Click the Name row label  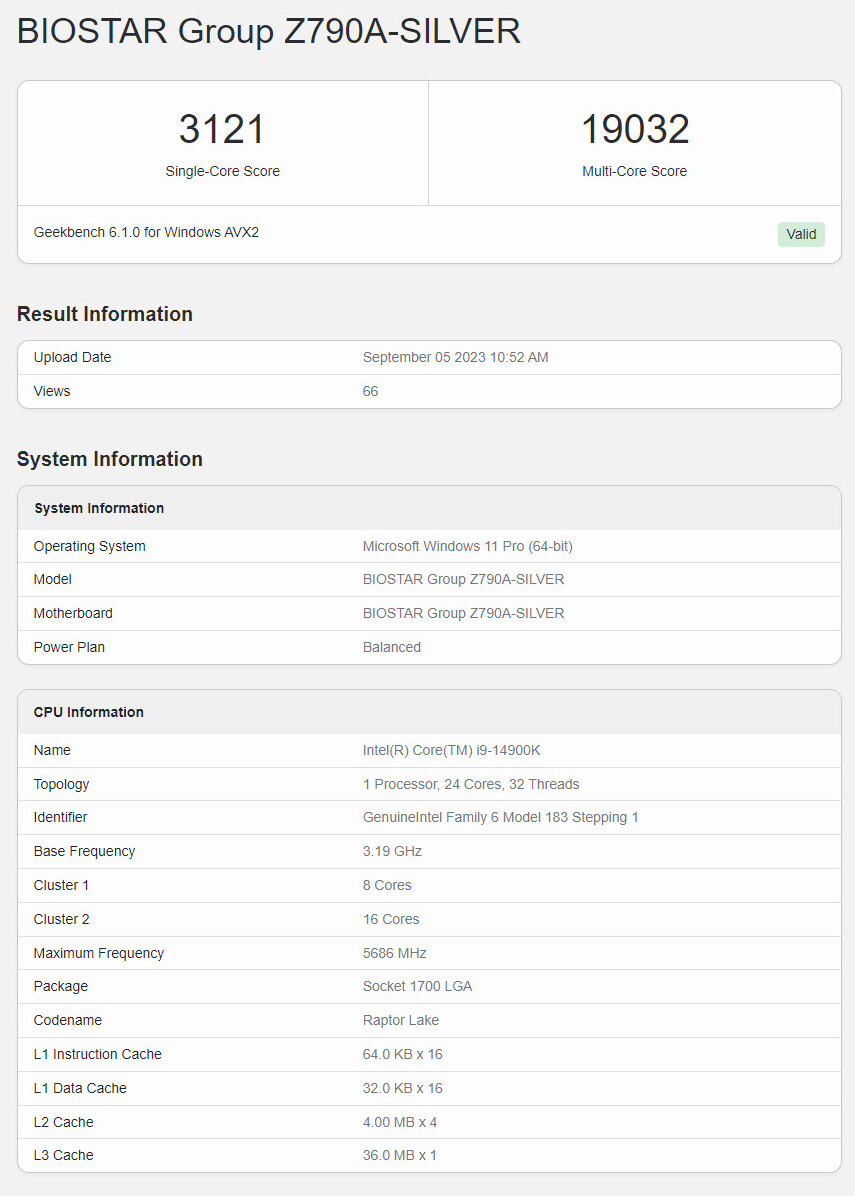(x=52, y=751)
